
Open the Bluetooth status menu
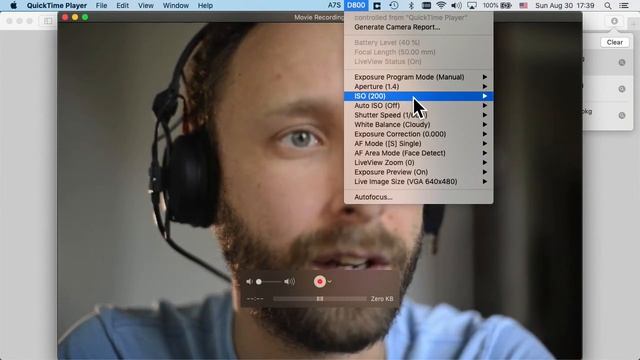411,5
